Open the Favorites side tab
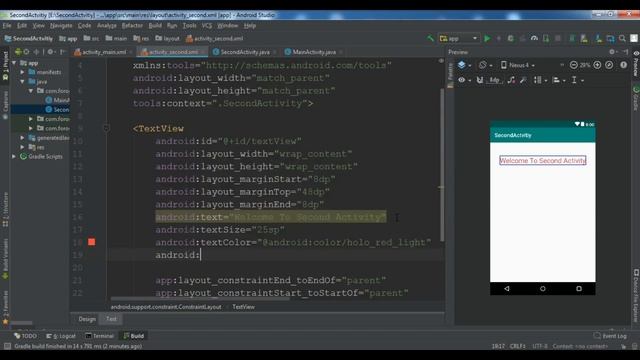This screenshot has width=640, height=360. (5, 308)
